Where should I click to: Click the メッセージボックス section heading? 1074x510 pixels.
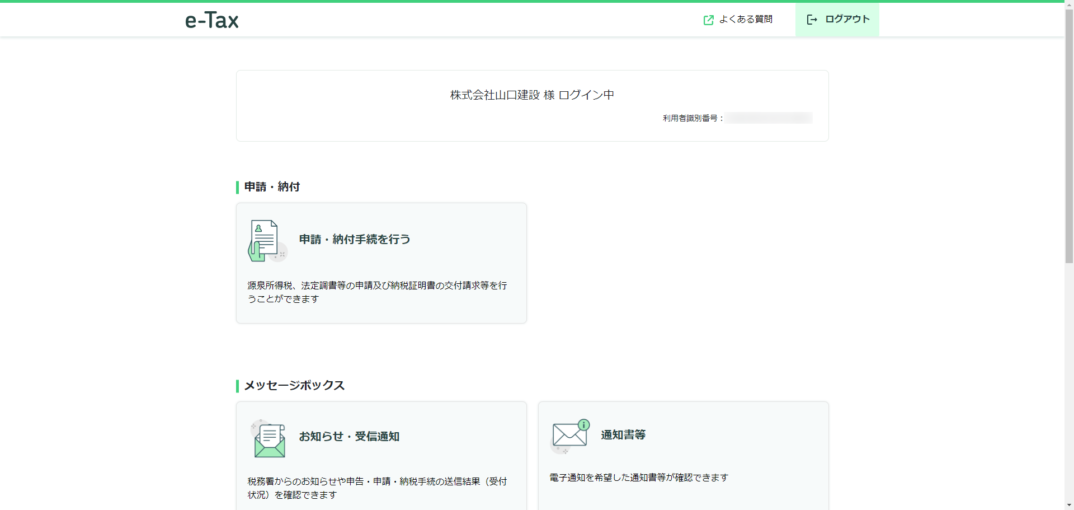295,385
